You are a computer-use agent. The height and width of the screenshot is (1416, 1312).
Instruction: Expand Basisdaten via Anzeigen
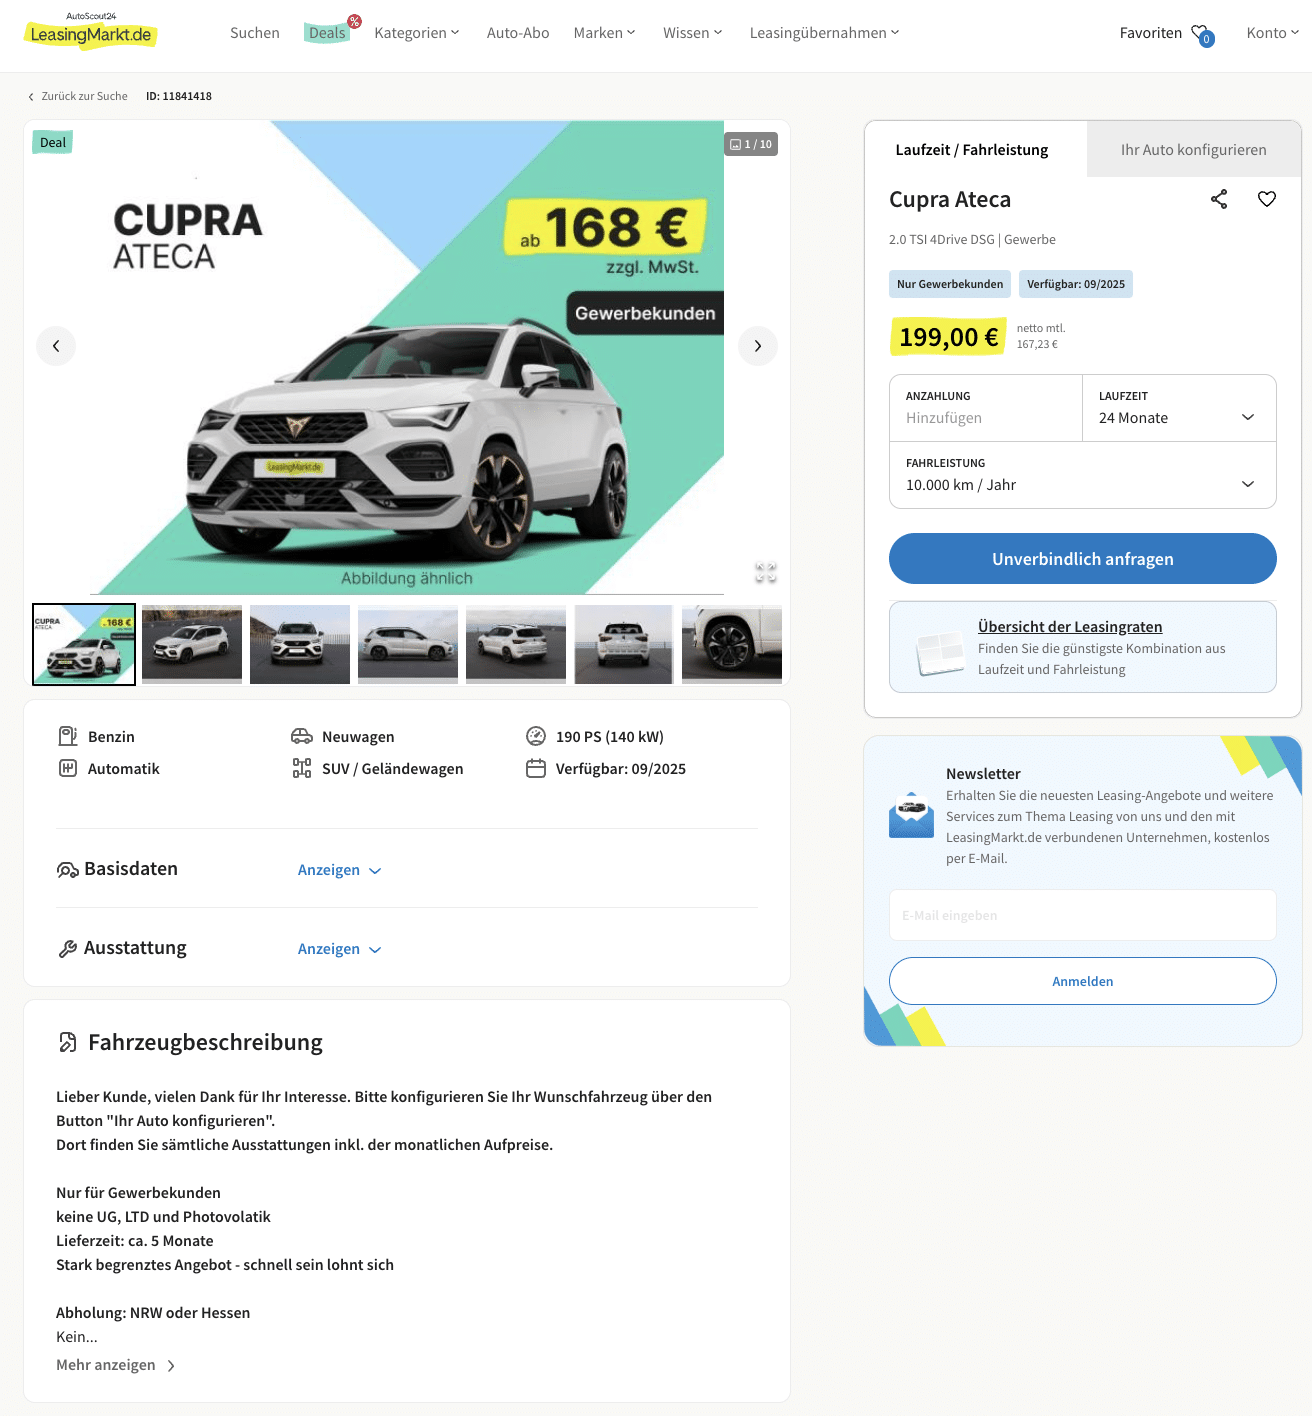click(340, 870)
